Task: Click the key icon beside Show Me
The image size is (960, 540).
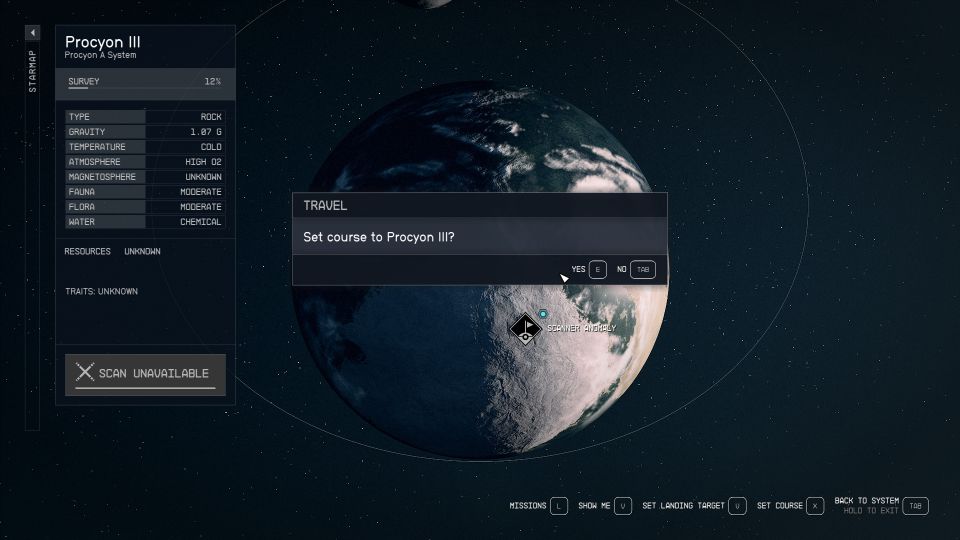Action: pos(623,506)
